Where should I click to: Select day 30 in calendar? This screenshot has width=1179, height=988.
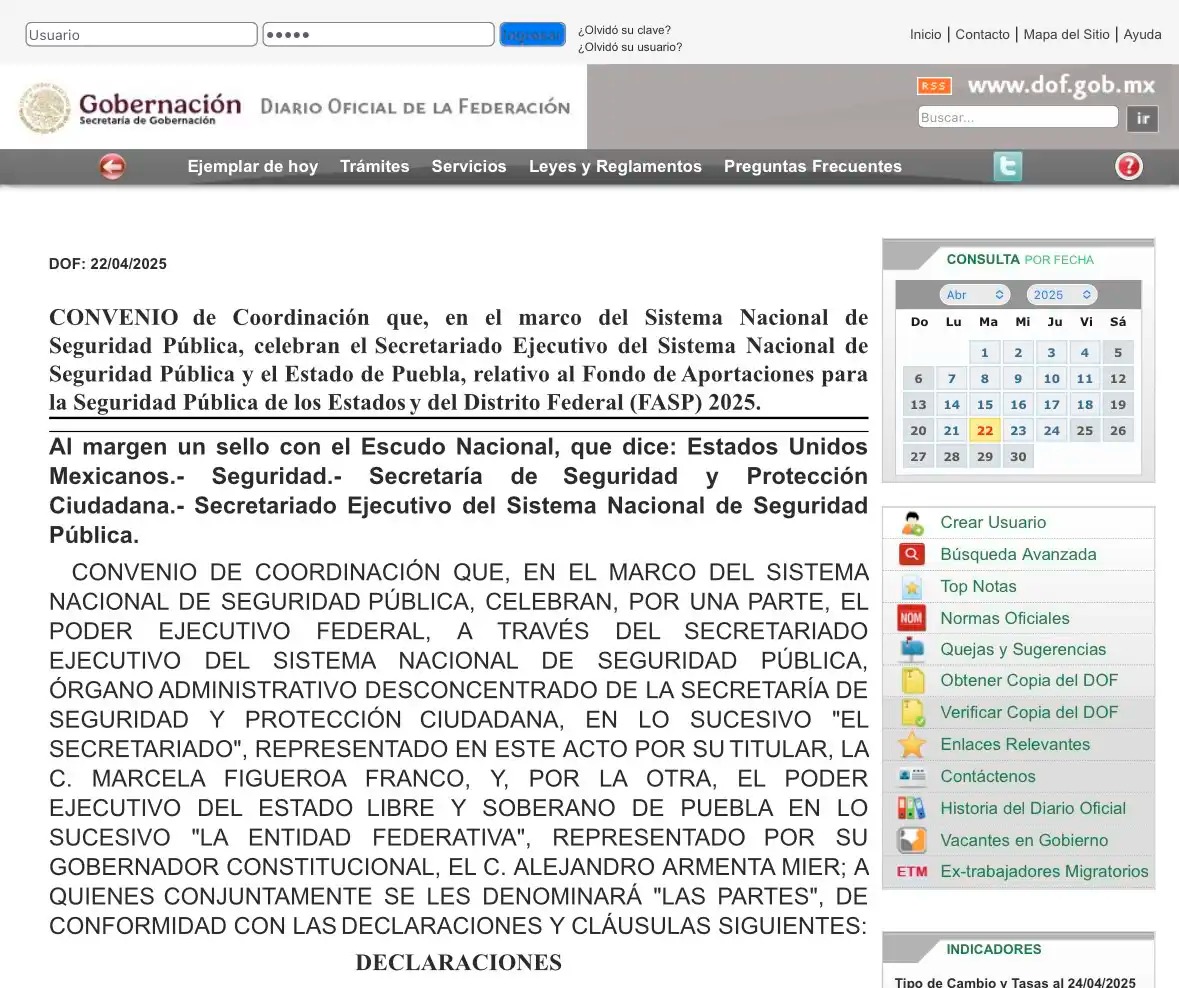pyautogui.click(x=1018, y=456)
